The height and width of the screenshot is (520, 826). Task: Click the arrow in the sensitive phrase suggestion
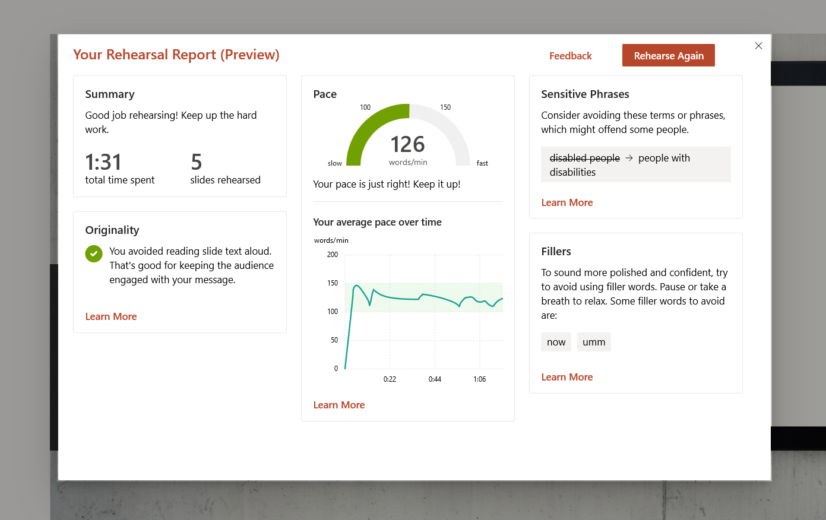629,158
